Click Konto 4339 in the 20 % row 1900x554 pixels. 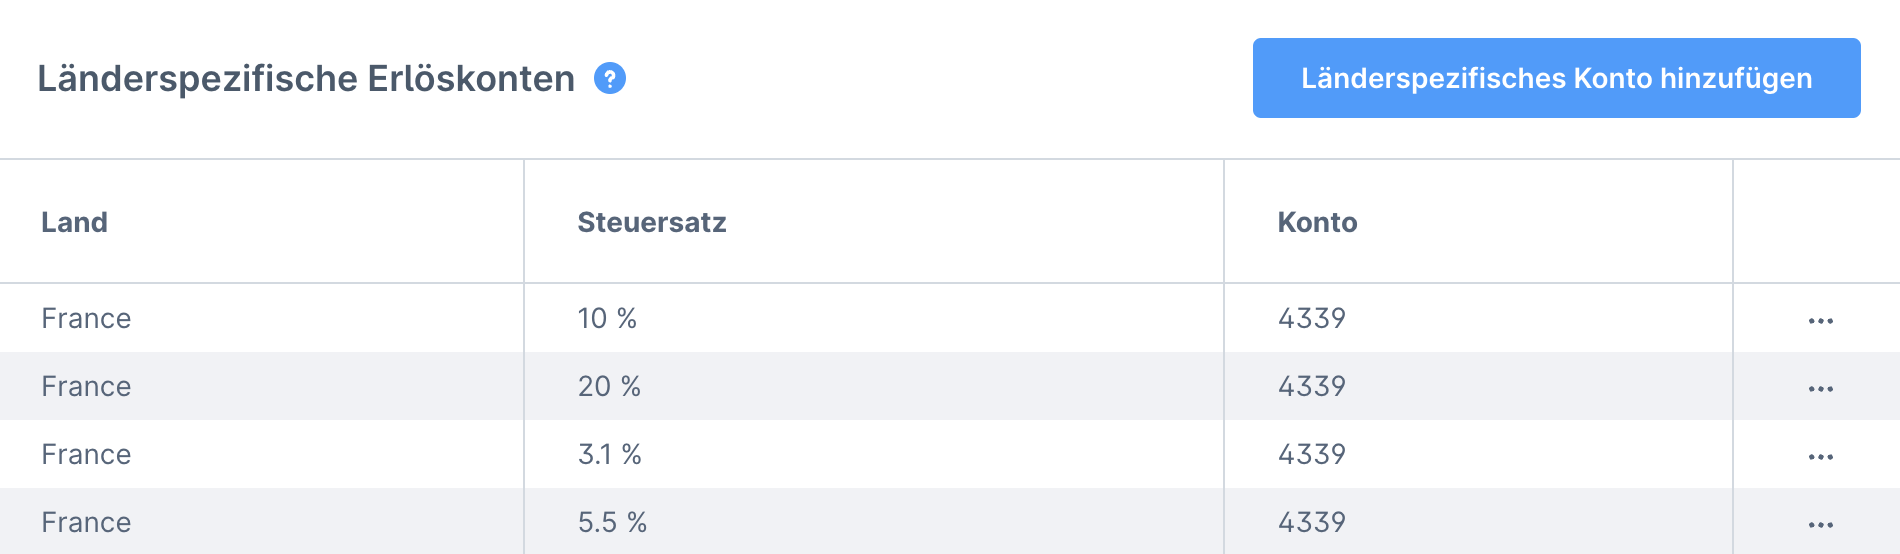click(x=1311, y=386)
